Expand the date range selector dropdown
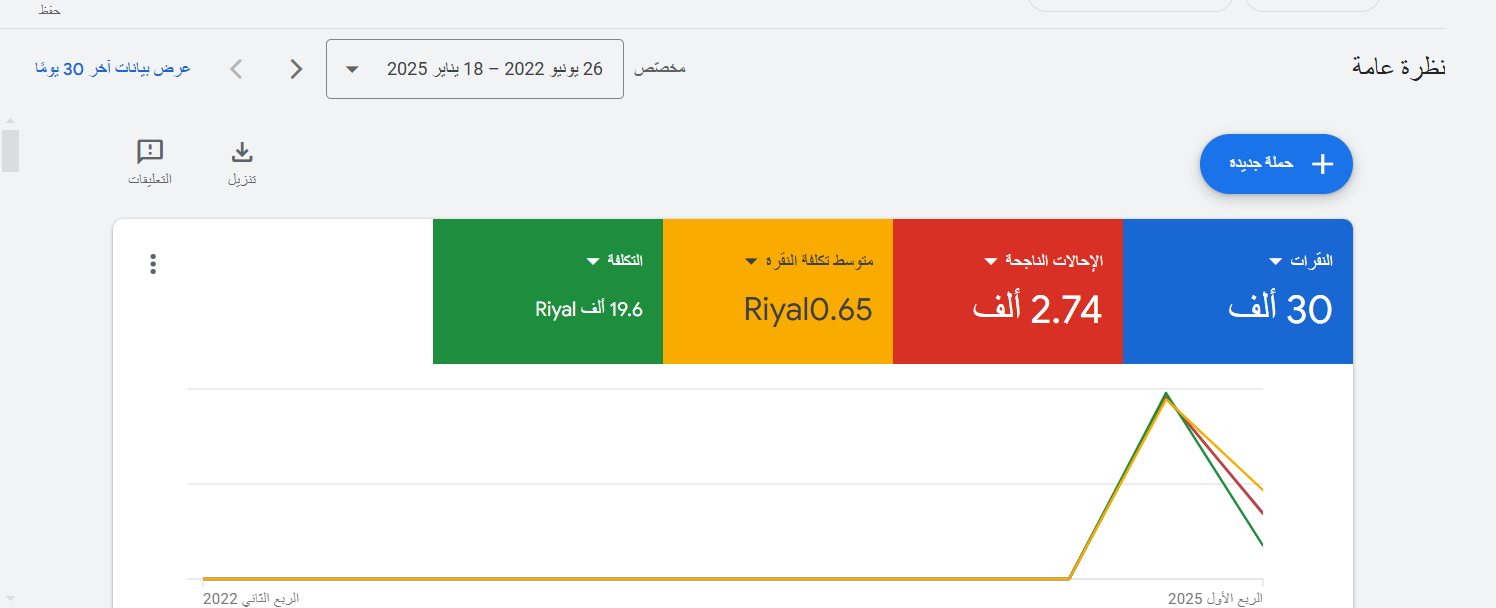1496x608 pixels. [351, 69]
